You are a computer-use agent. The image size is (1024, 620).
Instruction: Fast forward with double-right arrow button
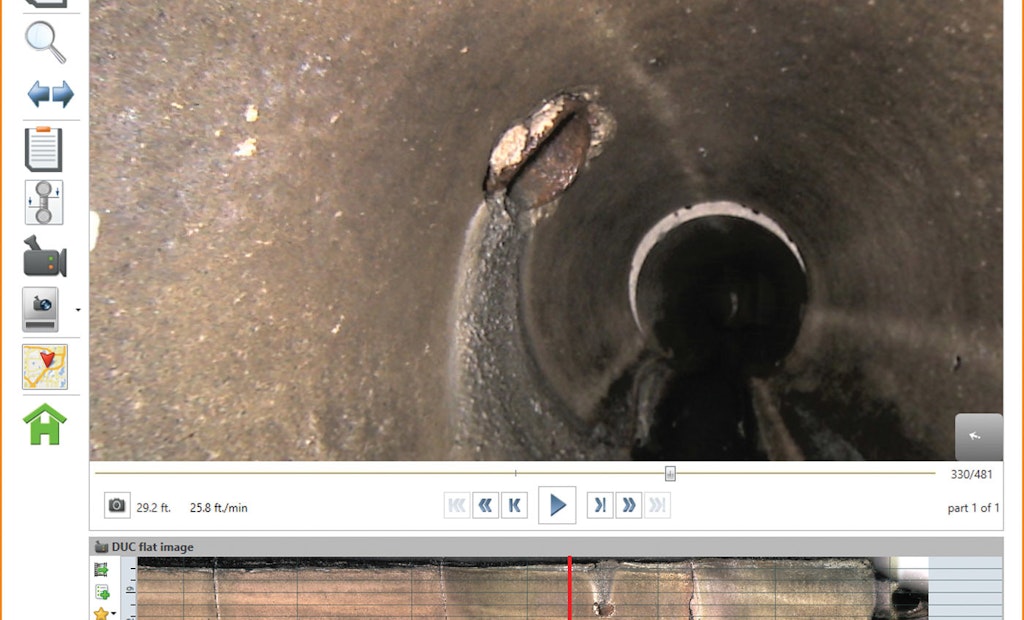[629, 506]
